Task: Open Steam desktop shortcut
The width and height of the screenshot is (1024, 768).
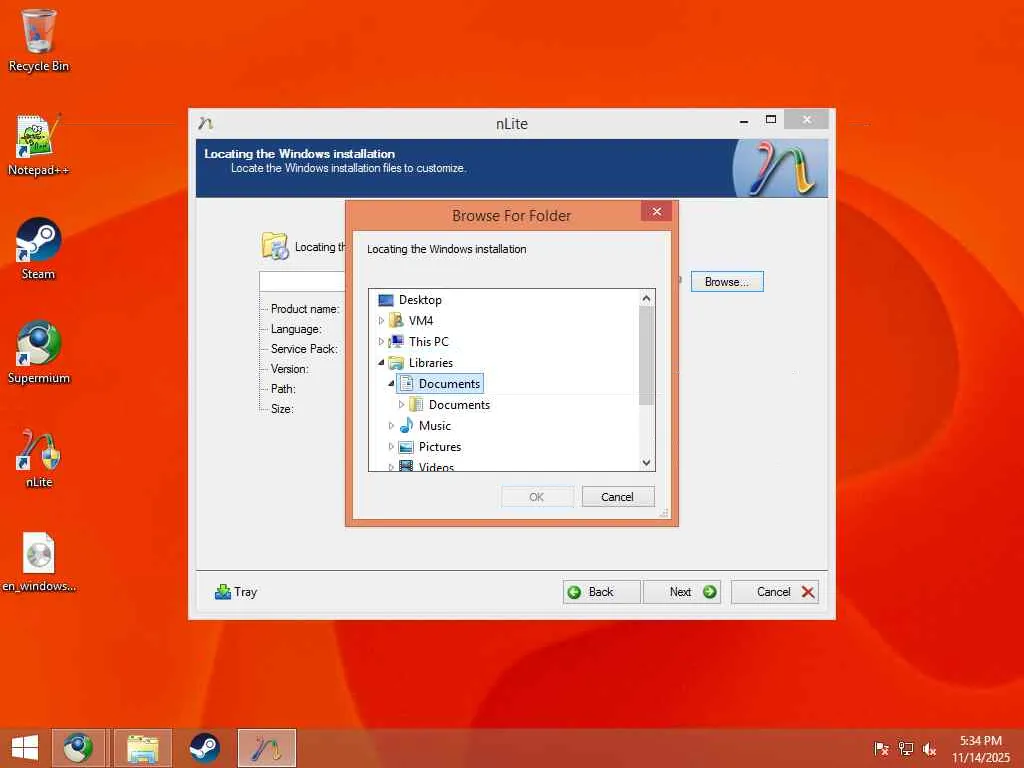Action: [39, 249]
